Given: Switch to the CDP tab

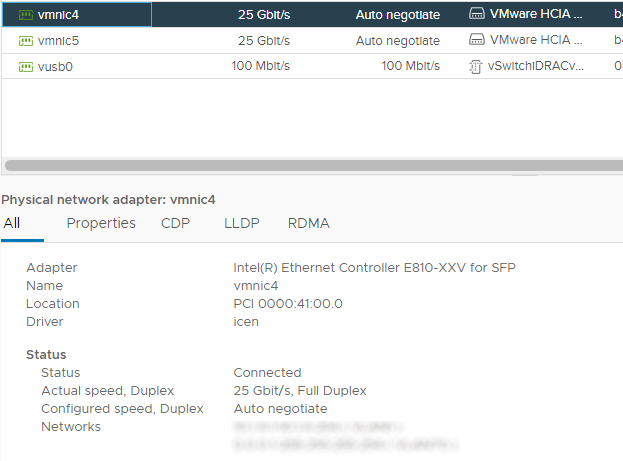Looking at the screenshot, I should tap(175, 223).
